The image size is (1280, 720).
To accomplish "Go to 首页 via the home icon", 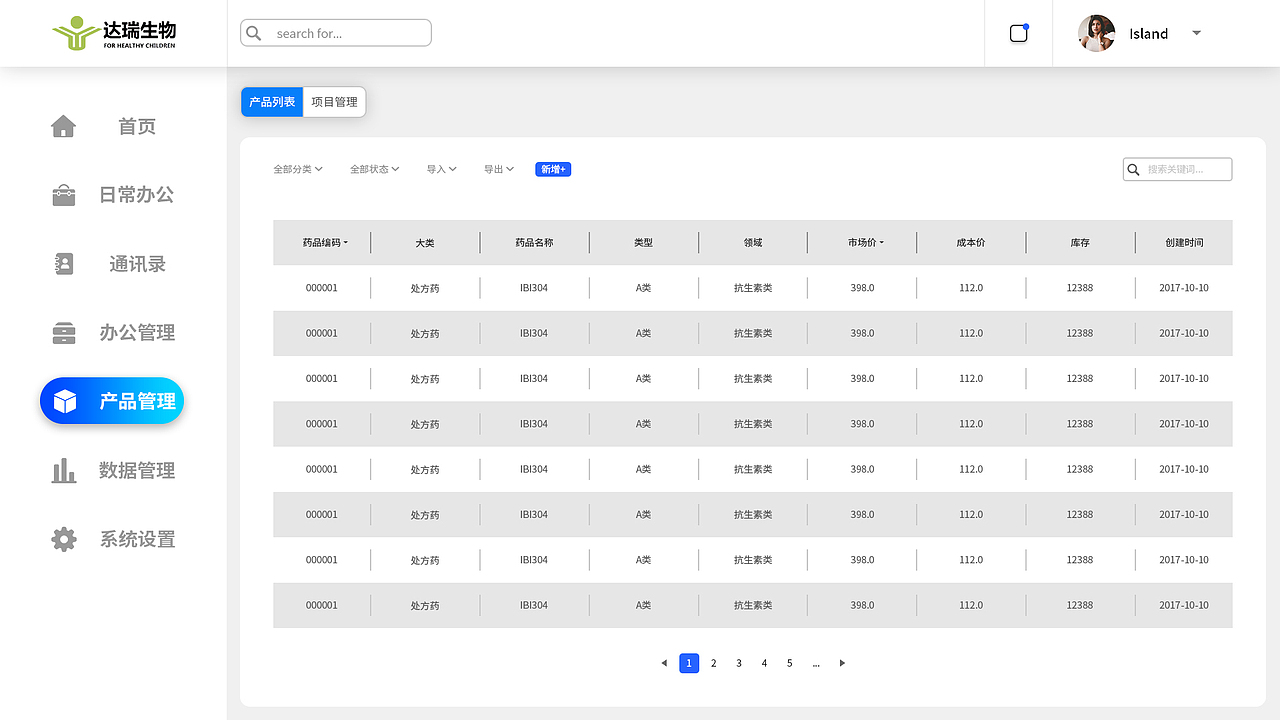I will (x=63, y=126).
